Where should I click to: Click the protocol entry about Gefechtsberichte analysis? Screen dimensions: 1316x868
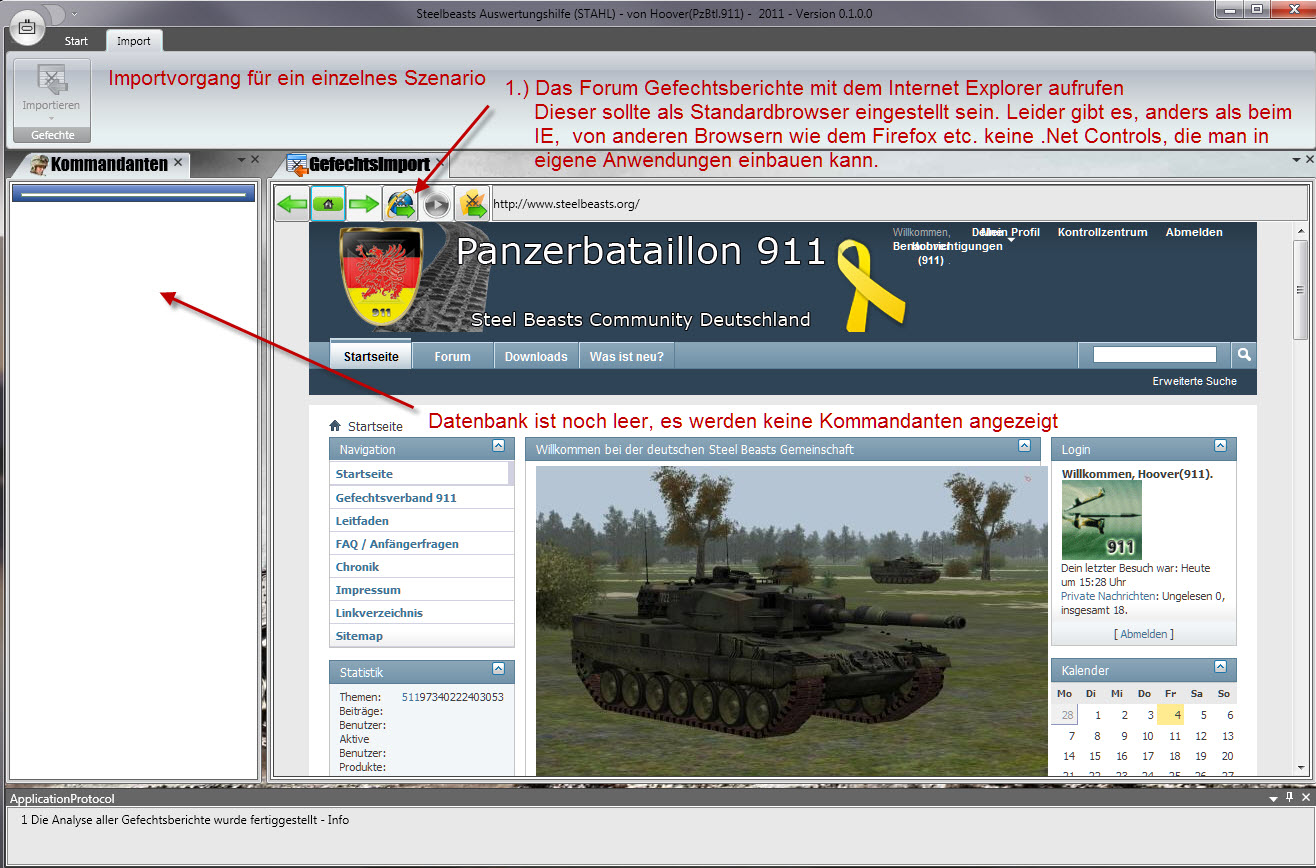(185, 820)
